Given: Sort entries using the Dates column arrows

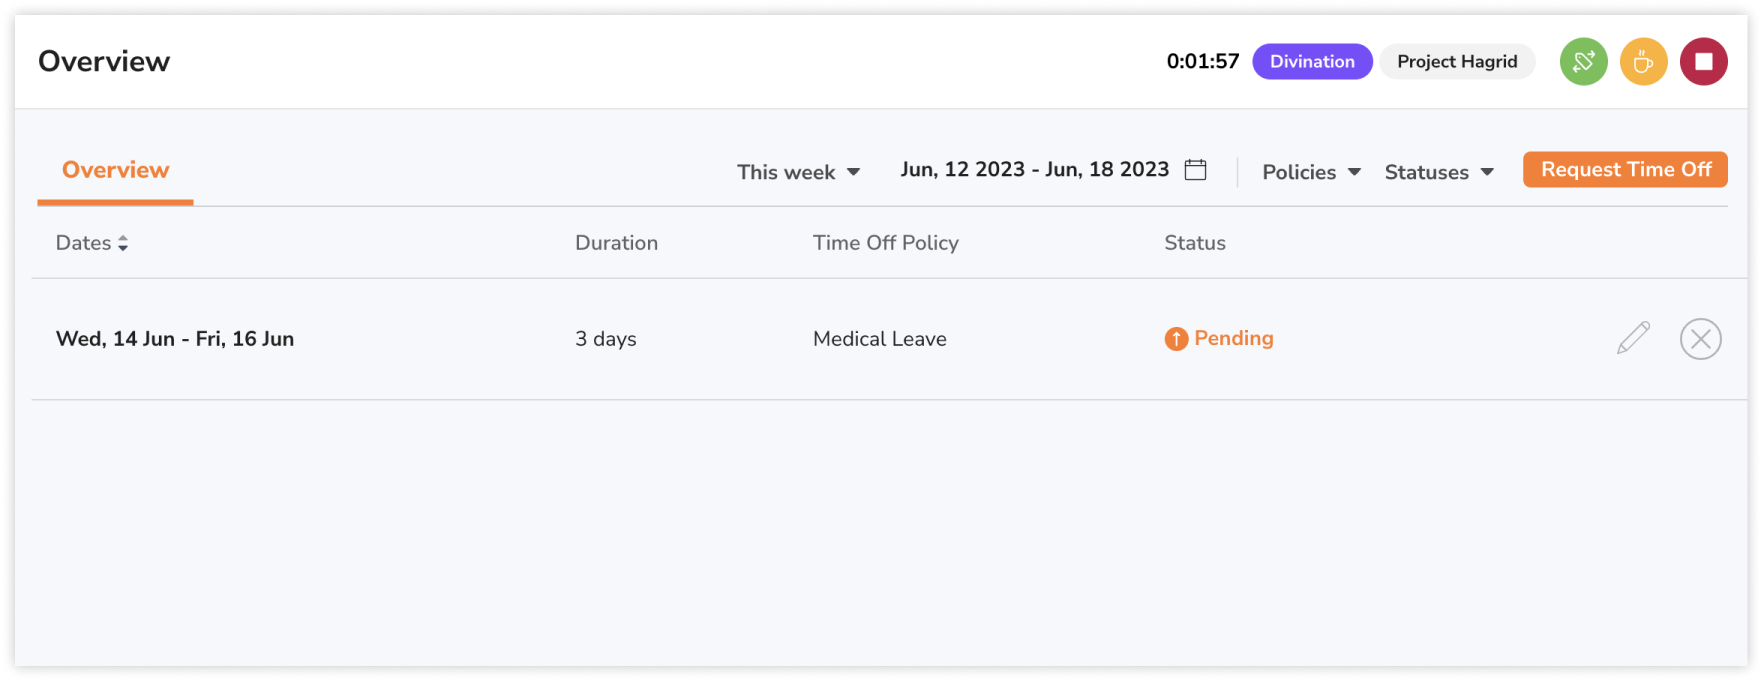Looking at the screenshot, I should (x=124, y=242).
